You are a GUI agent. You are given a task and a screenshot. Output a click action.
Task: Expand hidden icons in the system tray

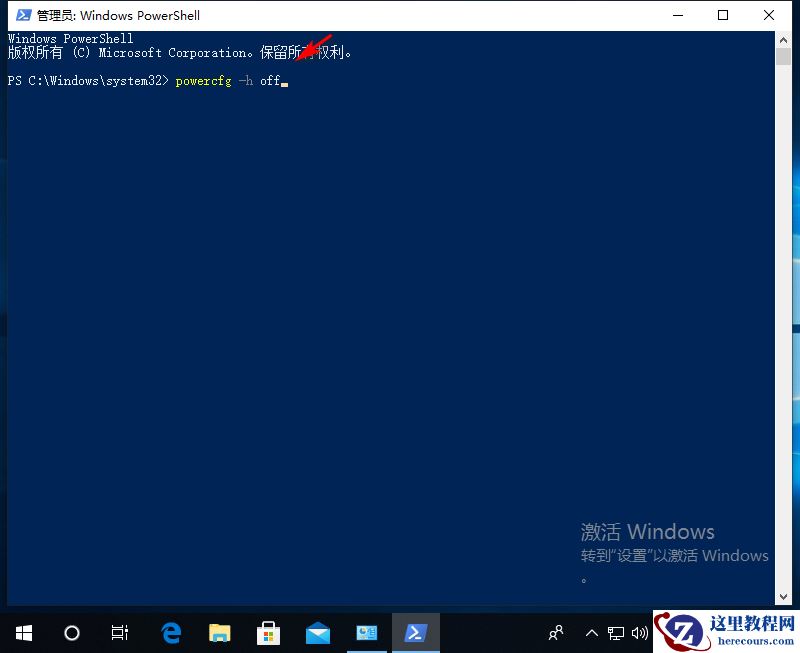coord(592,632)
